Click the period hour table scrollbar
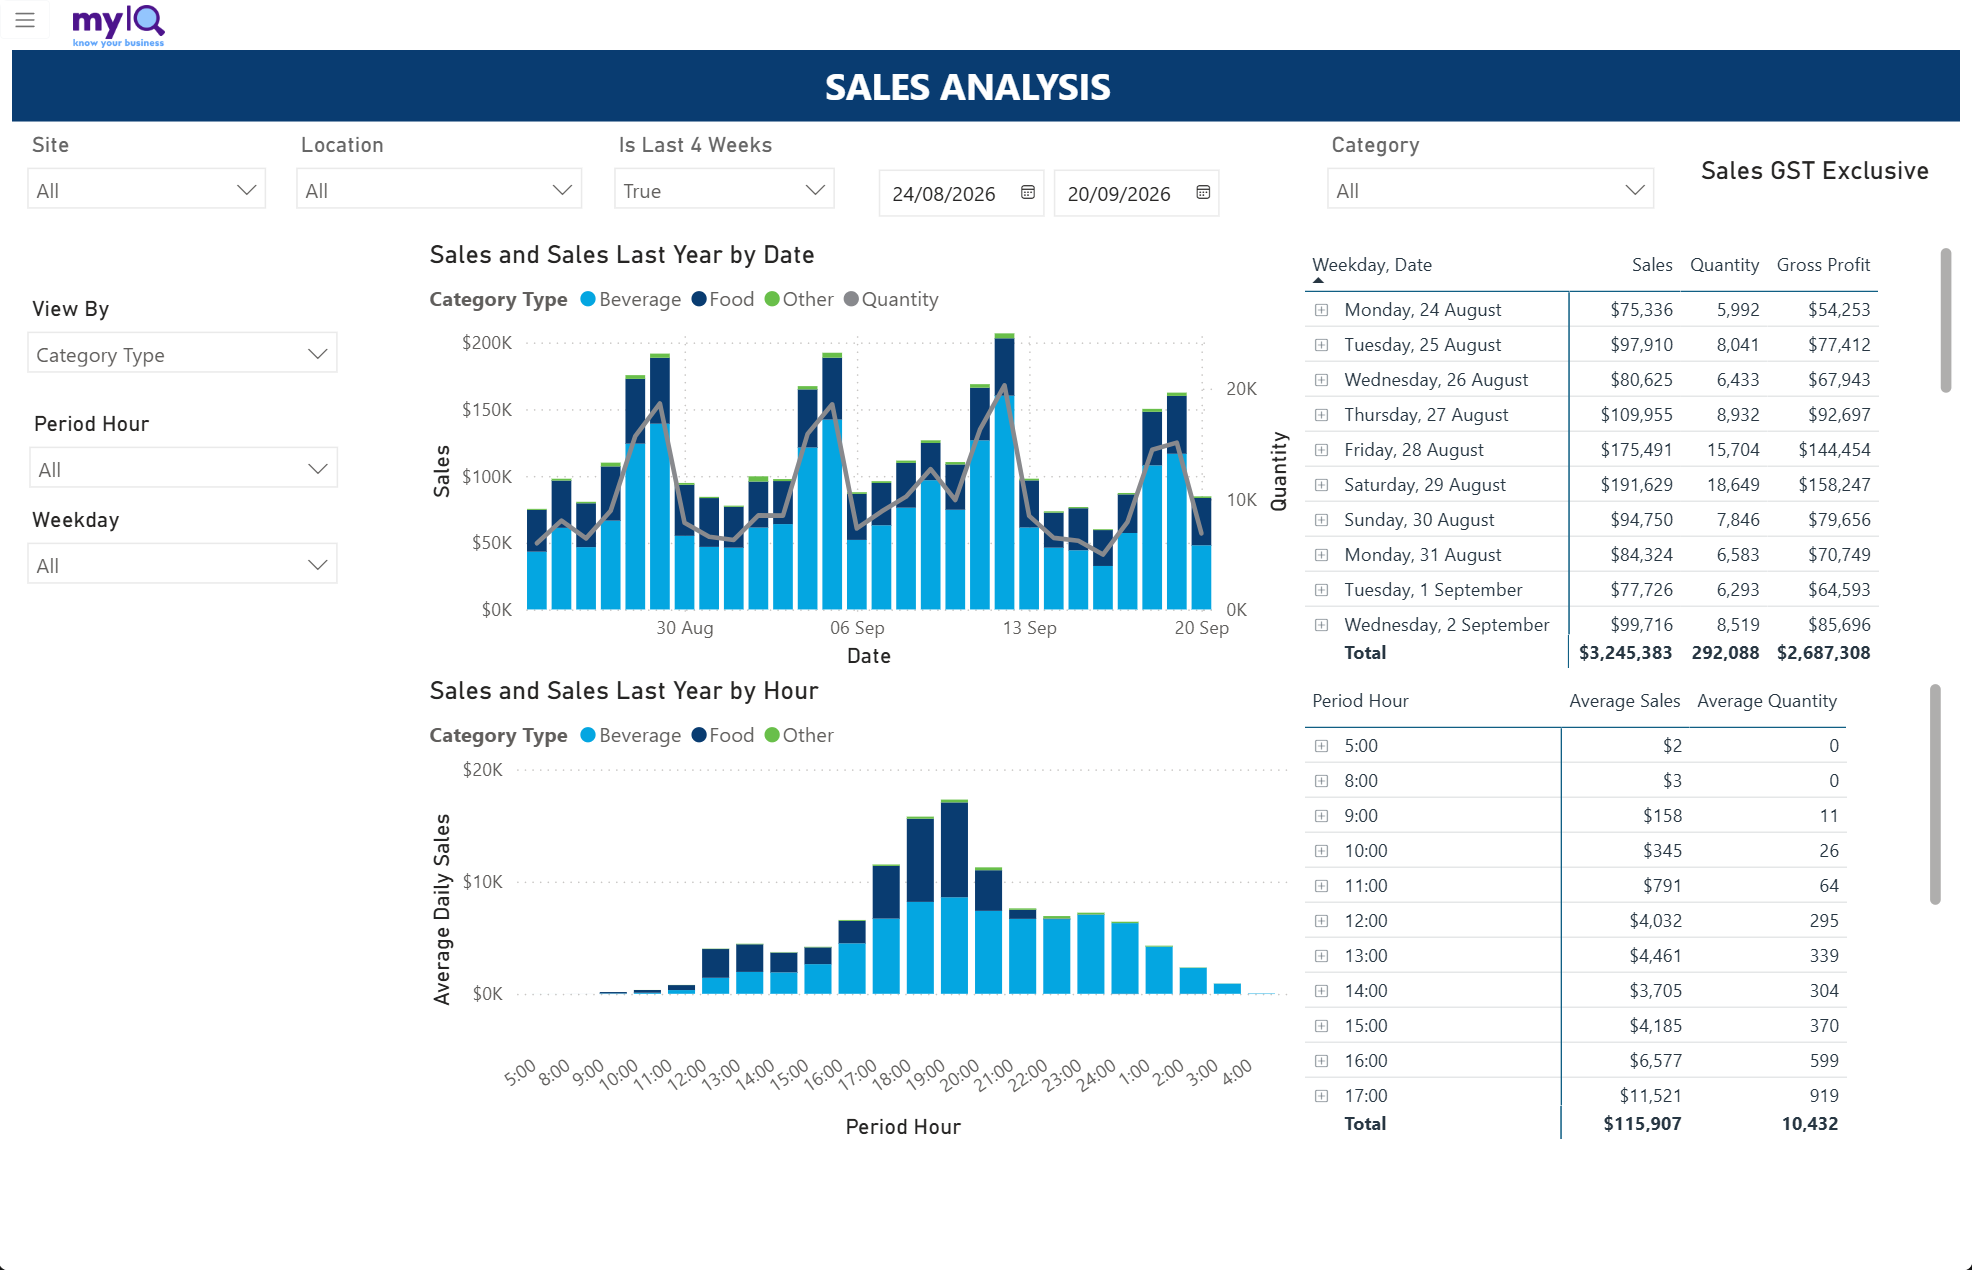The width and height of the screenshot is (1972, 1270). [1936, 794]
